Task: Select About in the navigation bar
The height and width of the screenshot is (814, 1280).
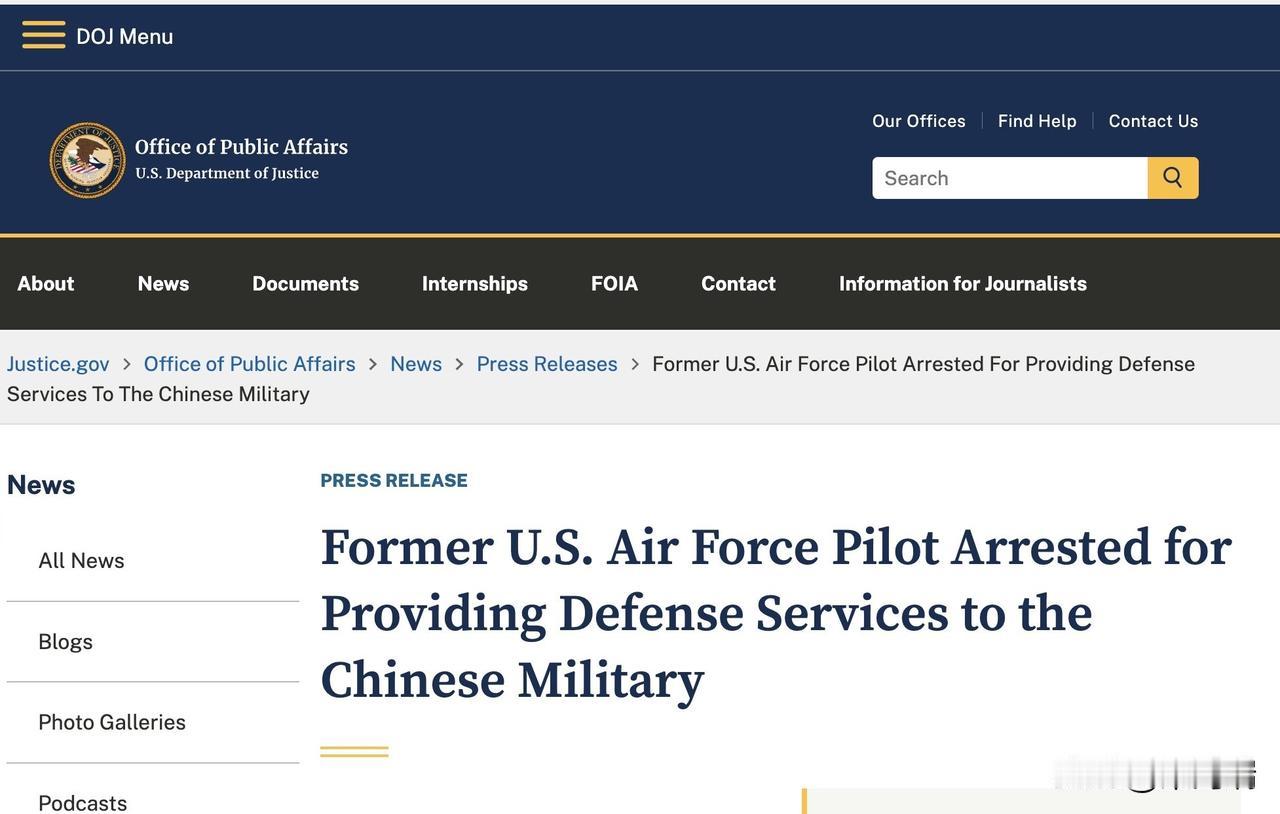Action: [46, 283]
